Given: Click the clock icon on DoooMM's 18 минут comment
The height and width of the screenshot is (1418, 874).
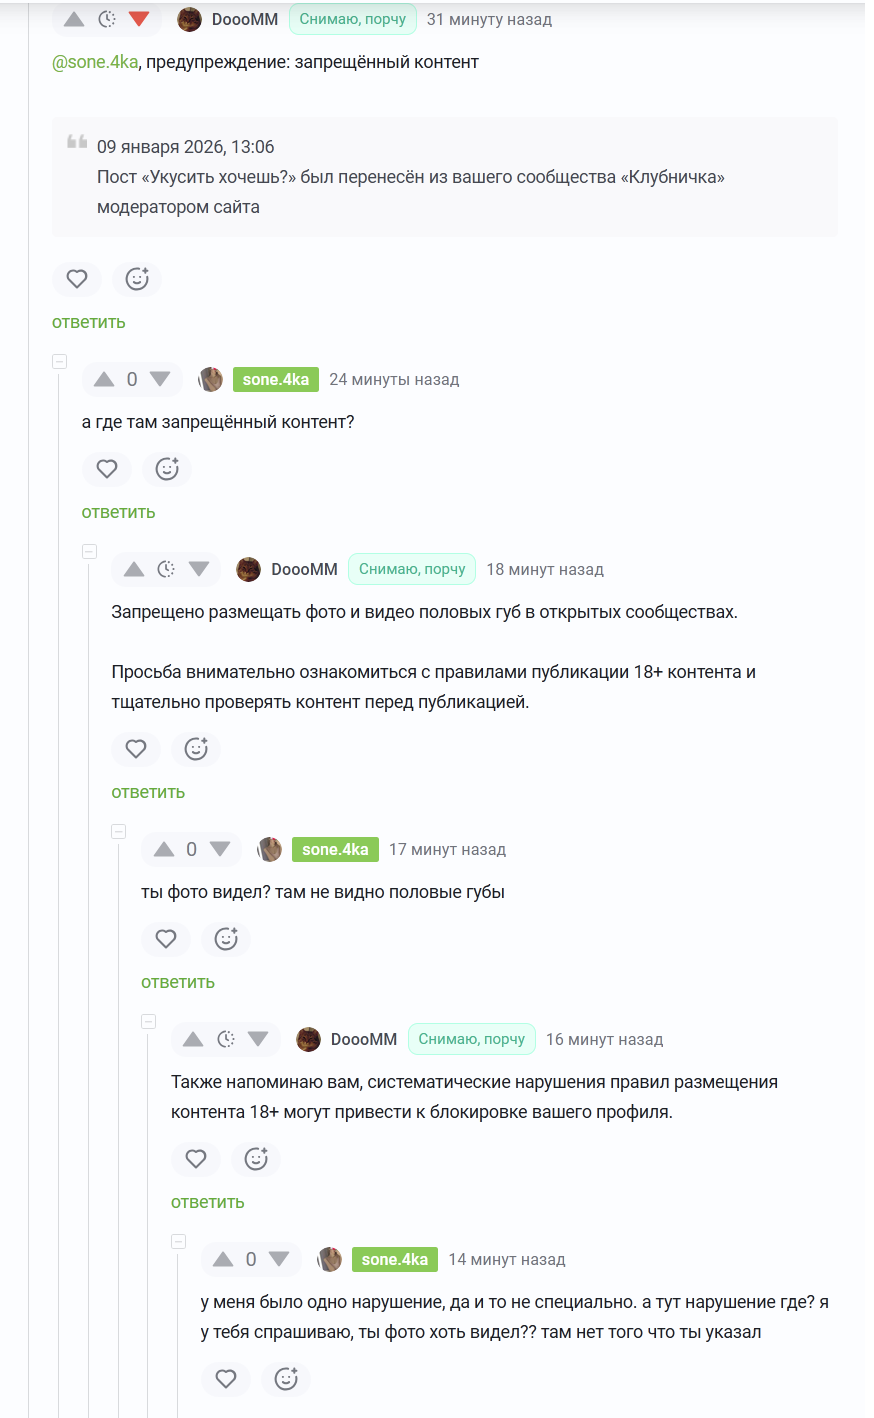Looking at the screenshot, I should (x=166, y=569).
